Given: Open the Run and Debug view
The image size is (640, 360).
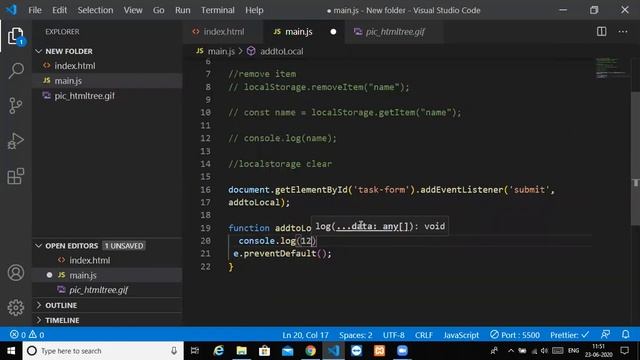Looking at the screenshot, I should (16, 141).
